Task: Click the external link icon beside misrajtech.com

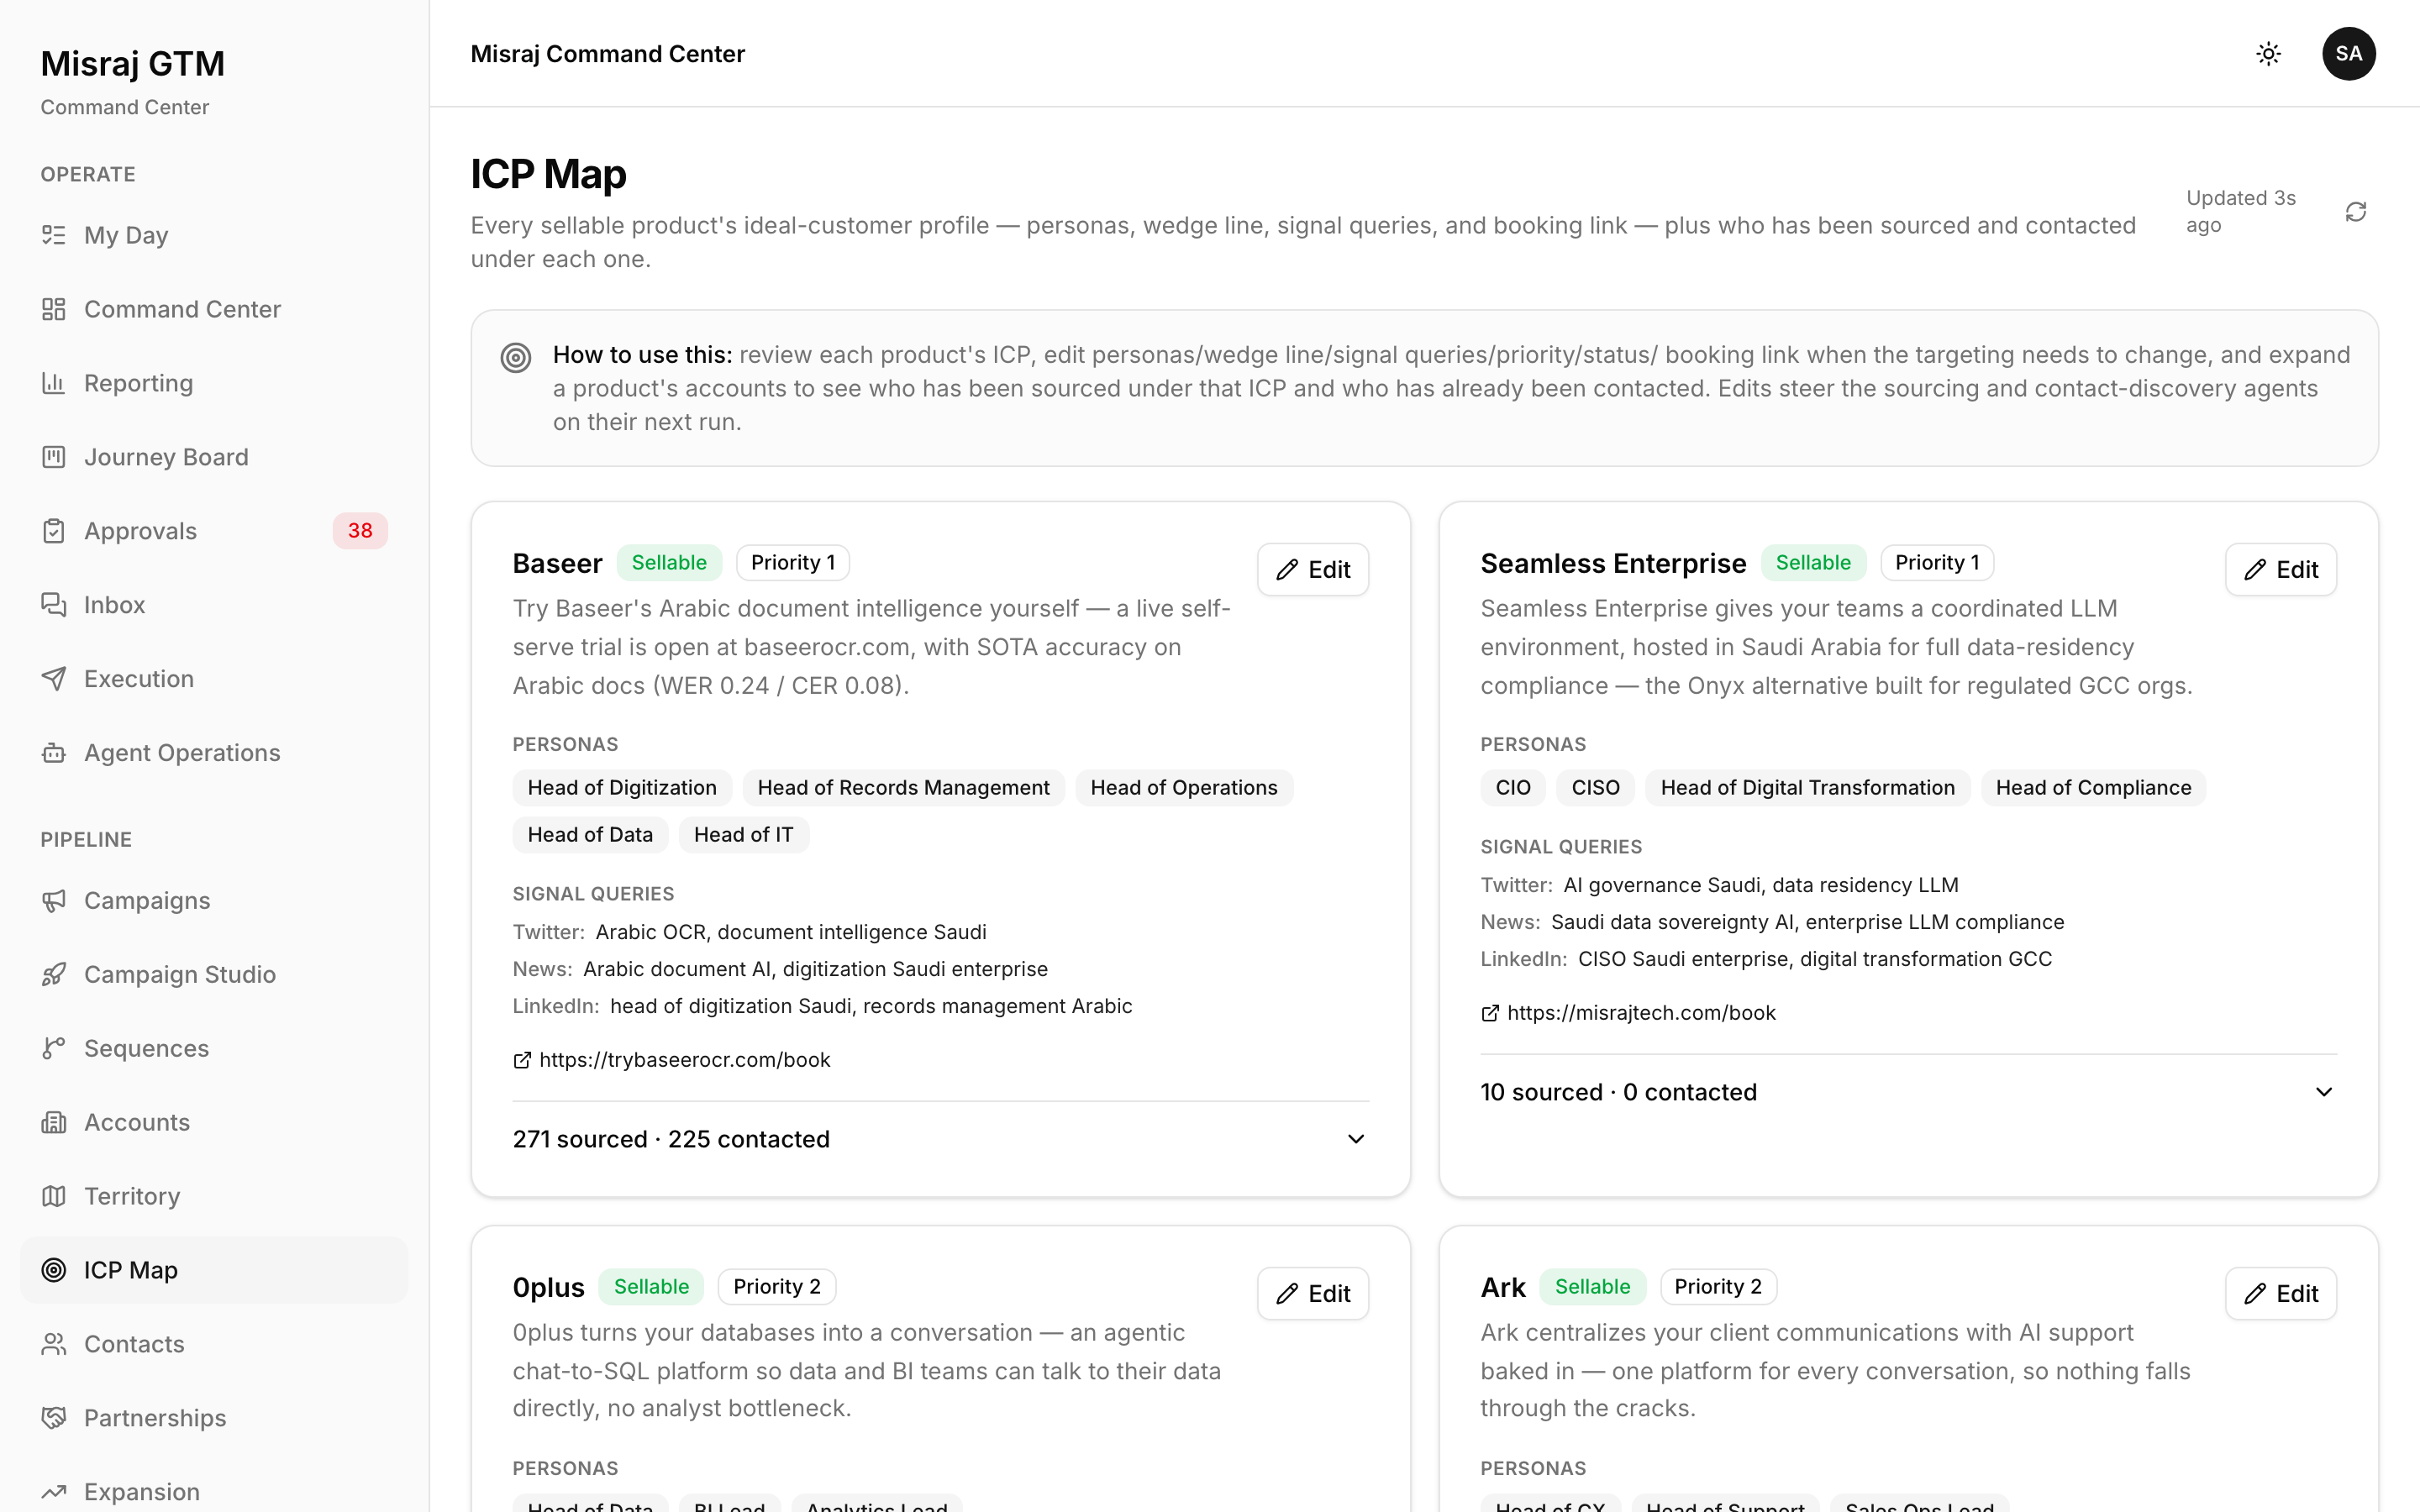Action: click(1490, 1013)
